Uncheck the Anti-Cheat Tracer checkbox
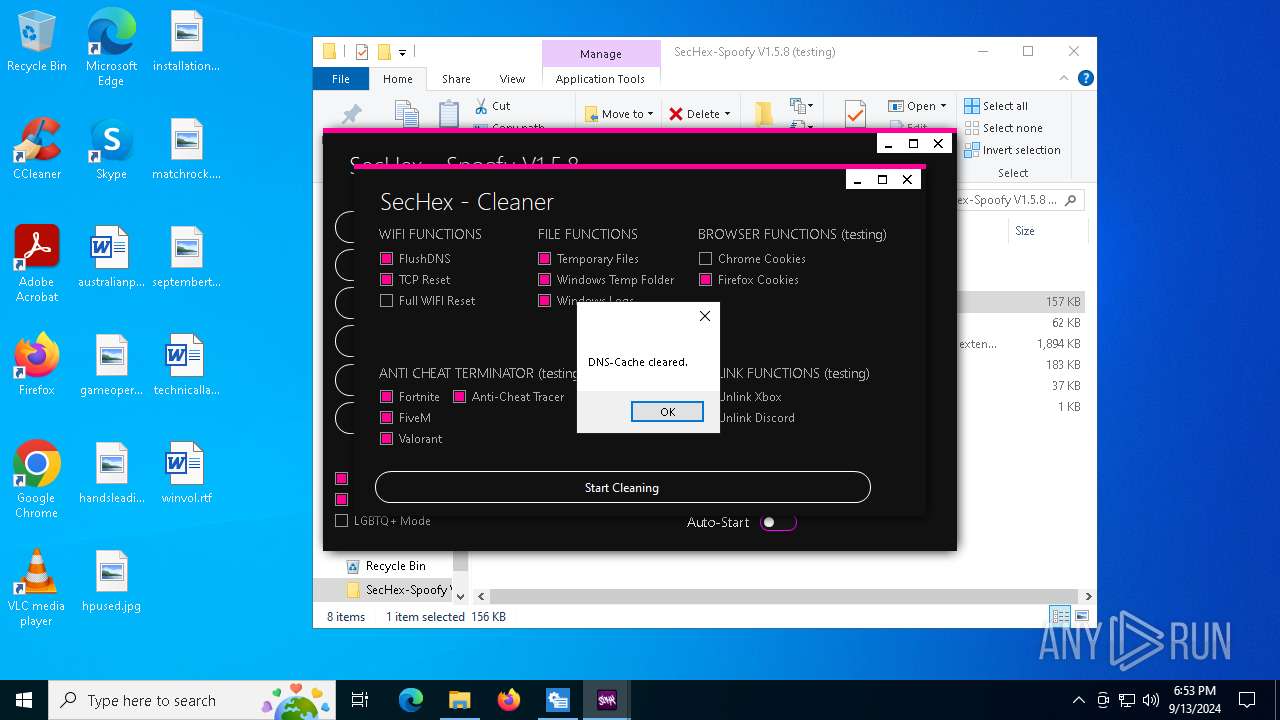 (460, 396)
